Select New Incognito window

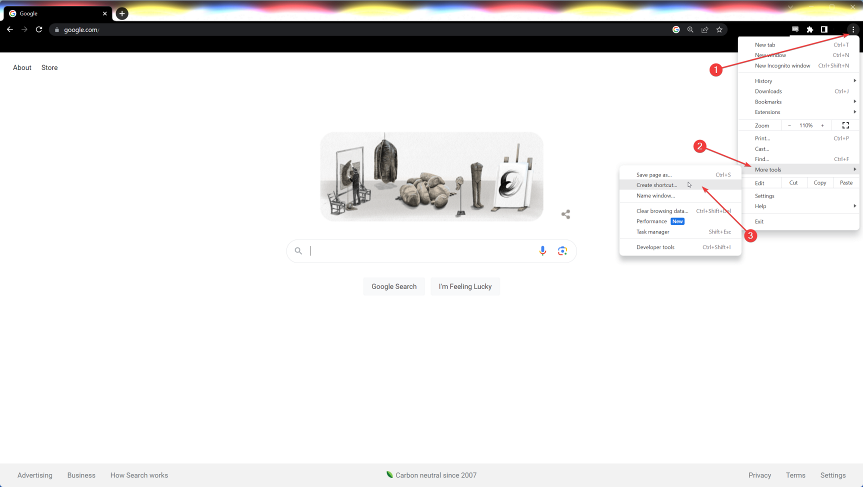pyautogui.click(x=799, y=65)
